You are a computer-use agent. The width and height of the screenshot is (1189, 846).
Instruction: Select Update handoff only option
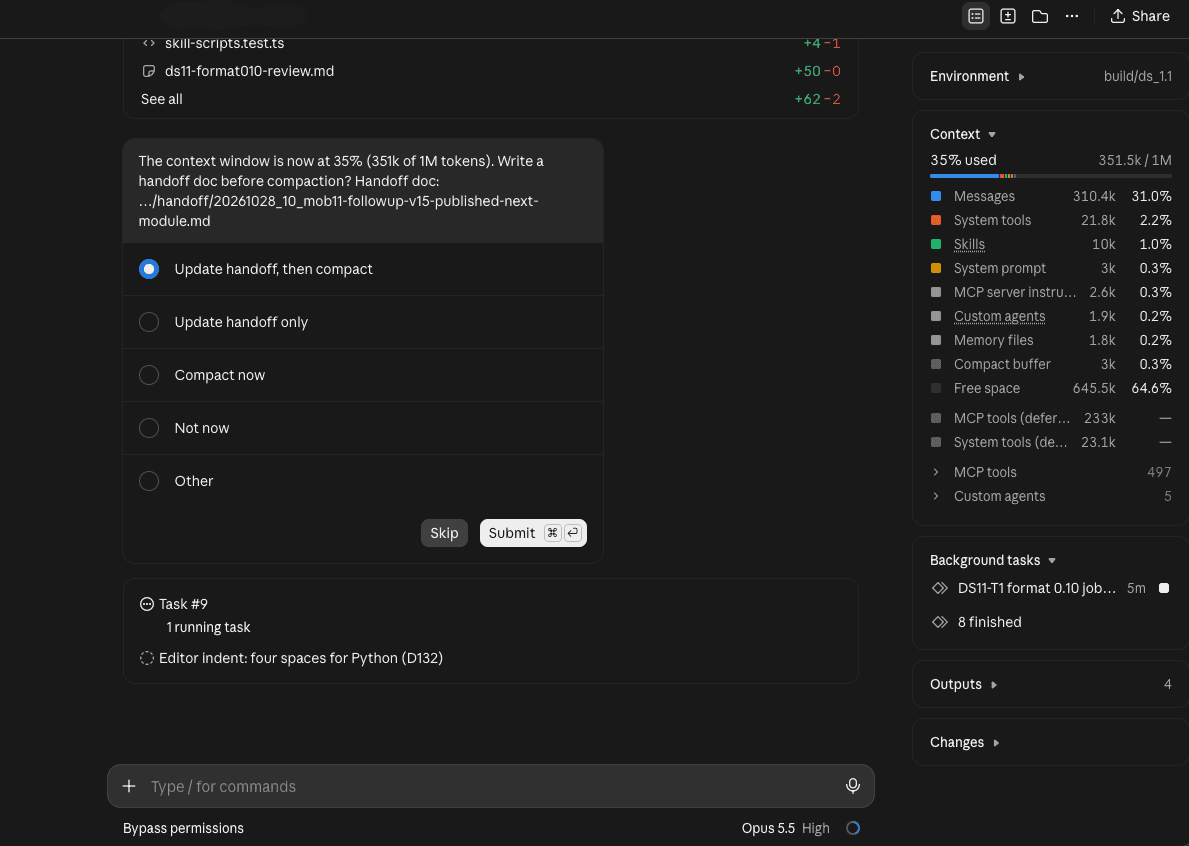[362, 322]
